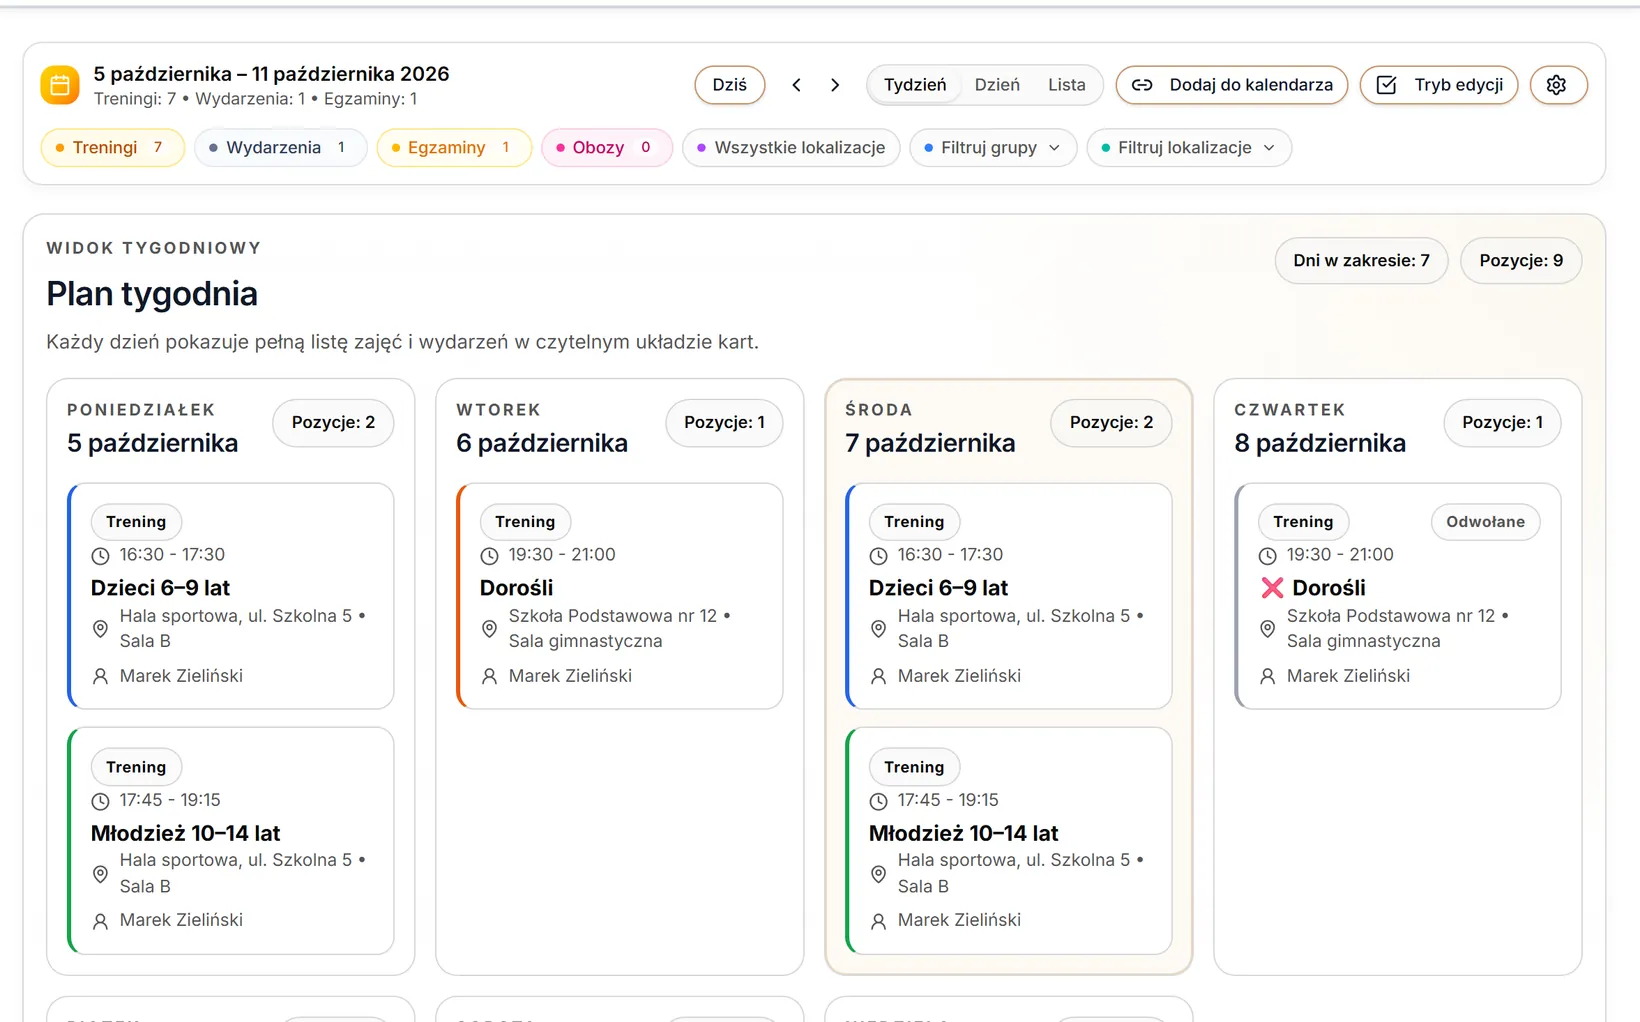Click link icon in Dodaj do kalendarza
1640x1022 pixels.
click(1142, 85)
